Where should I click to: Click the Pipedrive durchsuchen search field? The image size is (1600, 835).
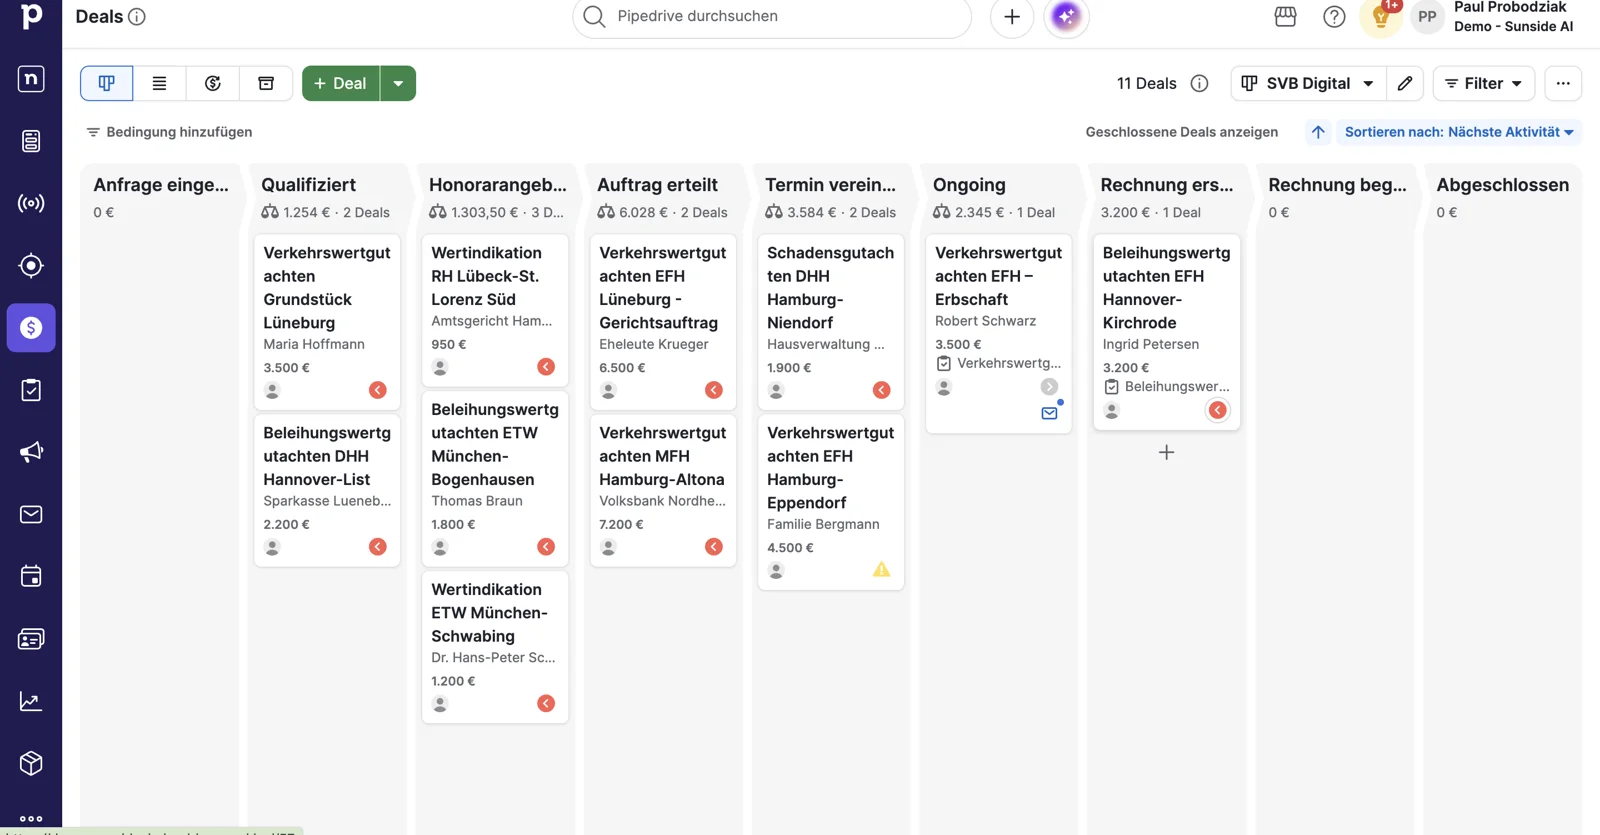click(x=772, y=17)
